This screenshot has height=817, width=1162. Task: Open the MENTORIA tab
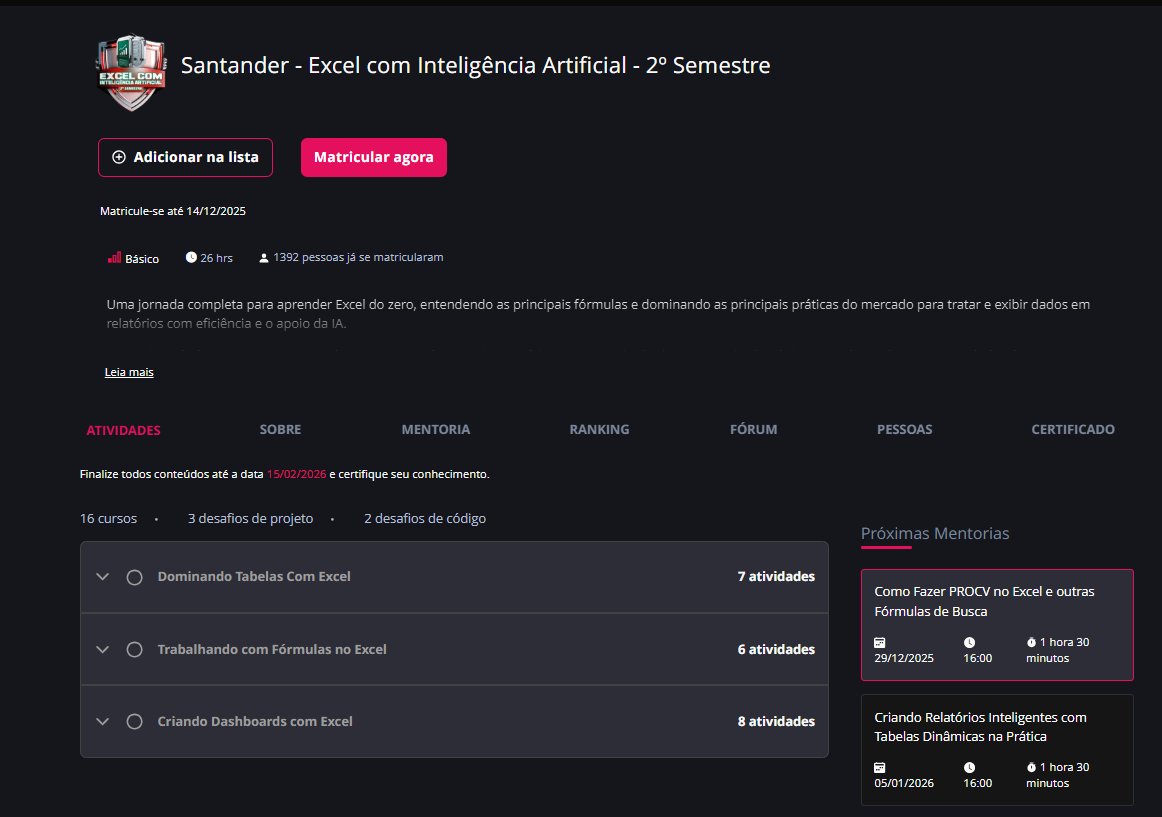[436, 429]
